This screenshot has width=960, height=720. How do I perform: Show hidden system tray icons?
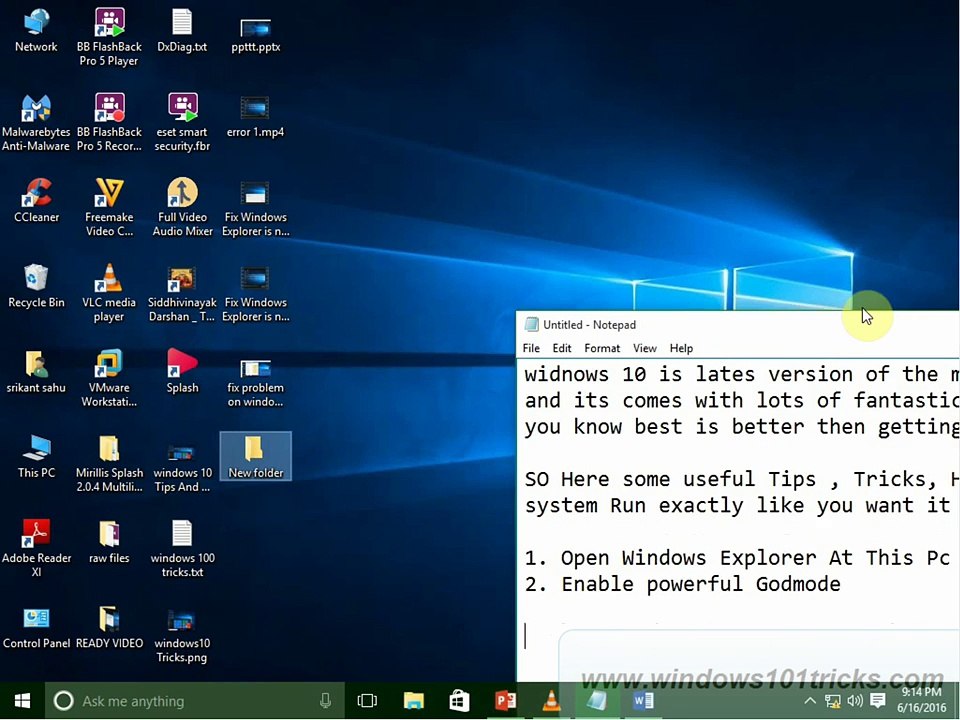(809, 701)
